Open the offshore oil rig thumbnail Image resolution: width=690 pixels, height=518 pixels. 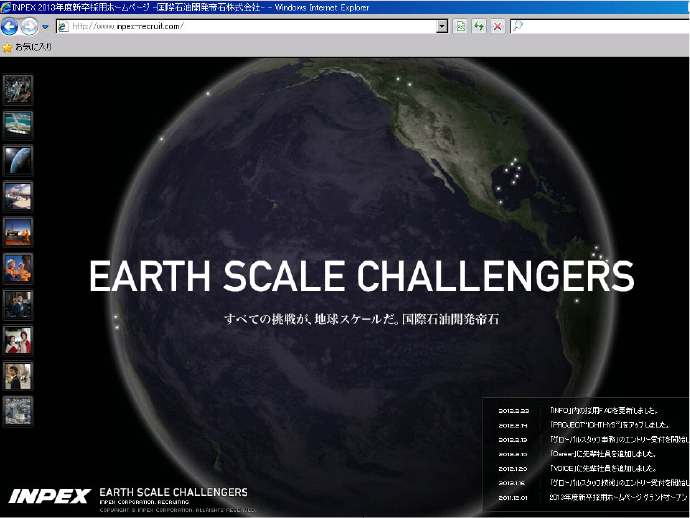pyautogui.click(x=18, y=232)
